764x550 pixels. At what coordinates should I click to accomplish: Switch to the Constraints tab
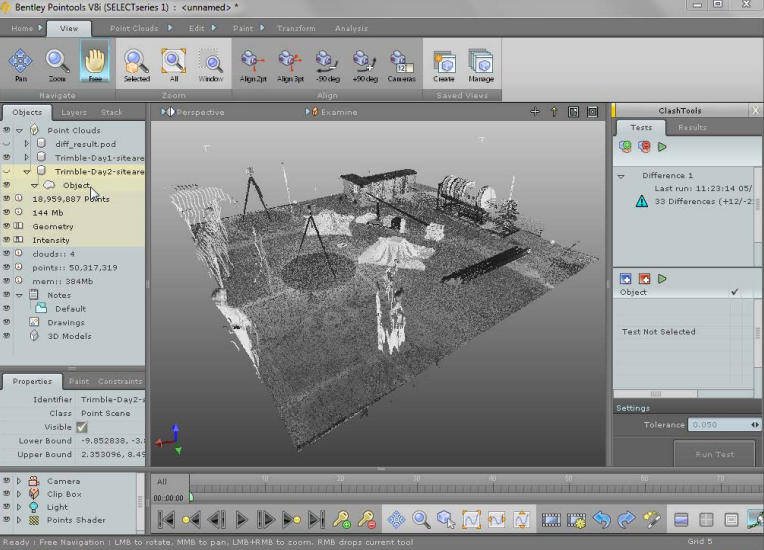click(x=120, y=381)
